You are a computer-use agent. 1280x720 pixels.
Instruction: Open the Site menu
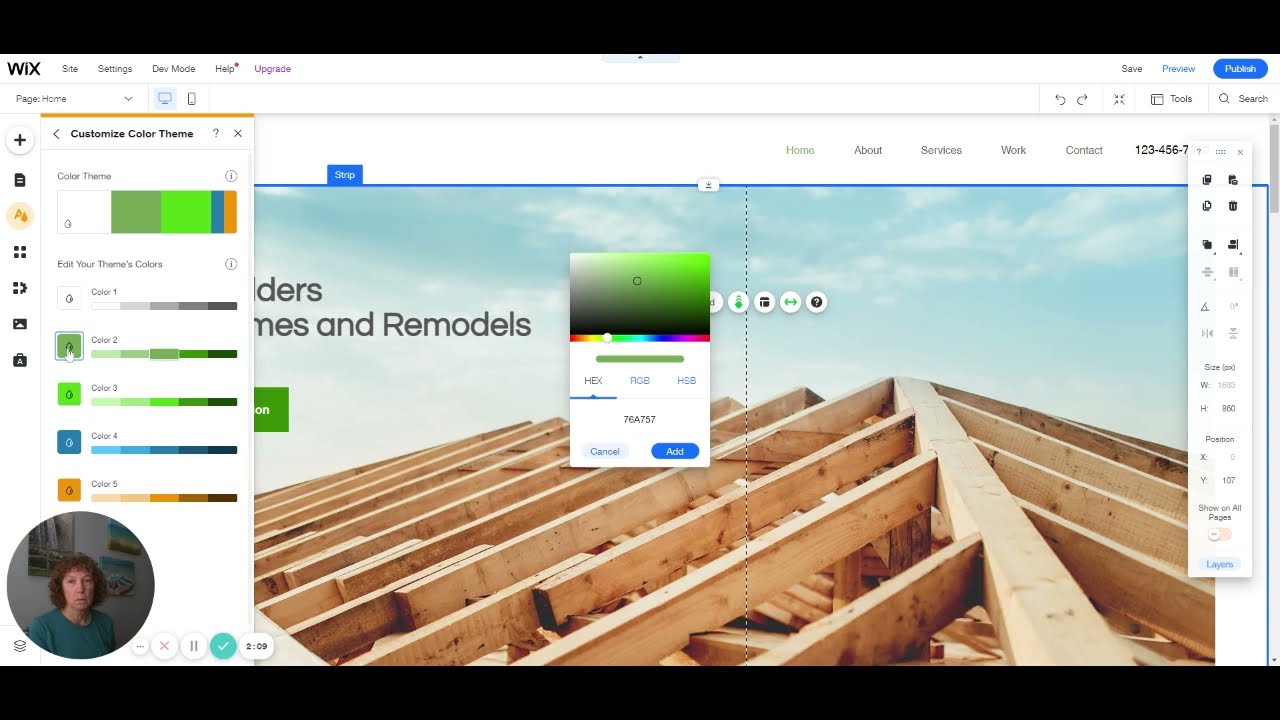coord(70,69)
